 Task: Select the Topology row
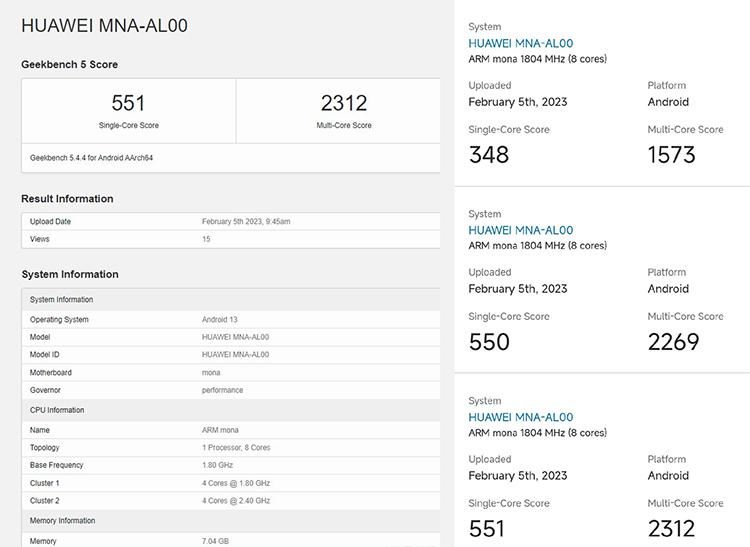pos(230,448)
